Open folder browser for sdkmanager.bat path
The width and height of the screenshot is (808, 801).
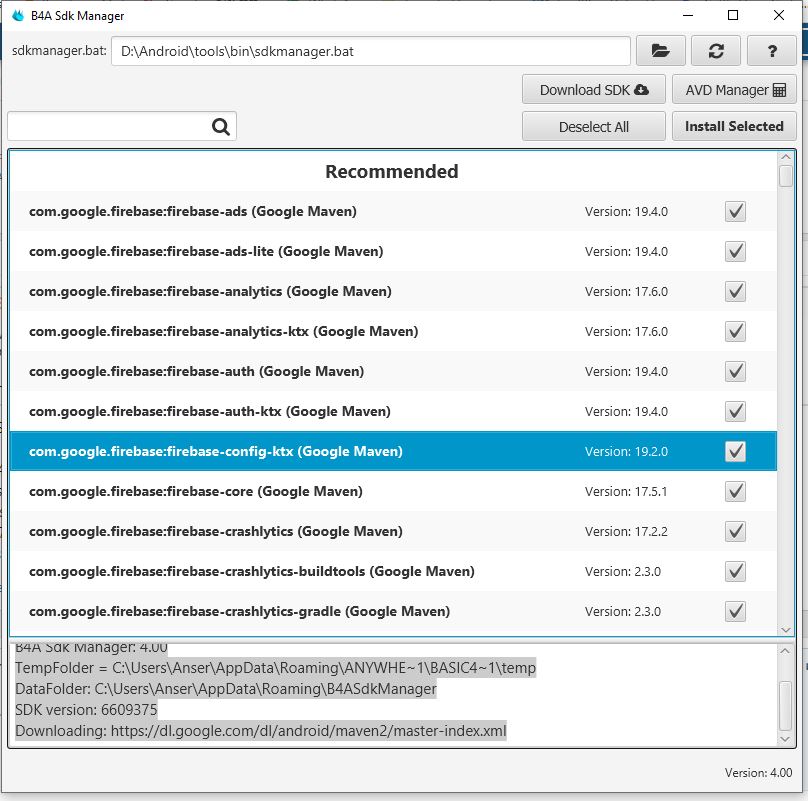click(x=661, y=51)
